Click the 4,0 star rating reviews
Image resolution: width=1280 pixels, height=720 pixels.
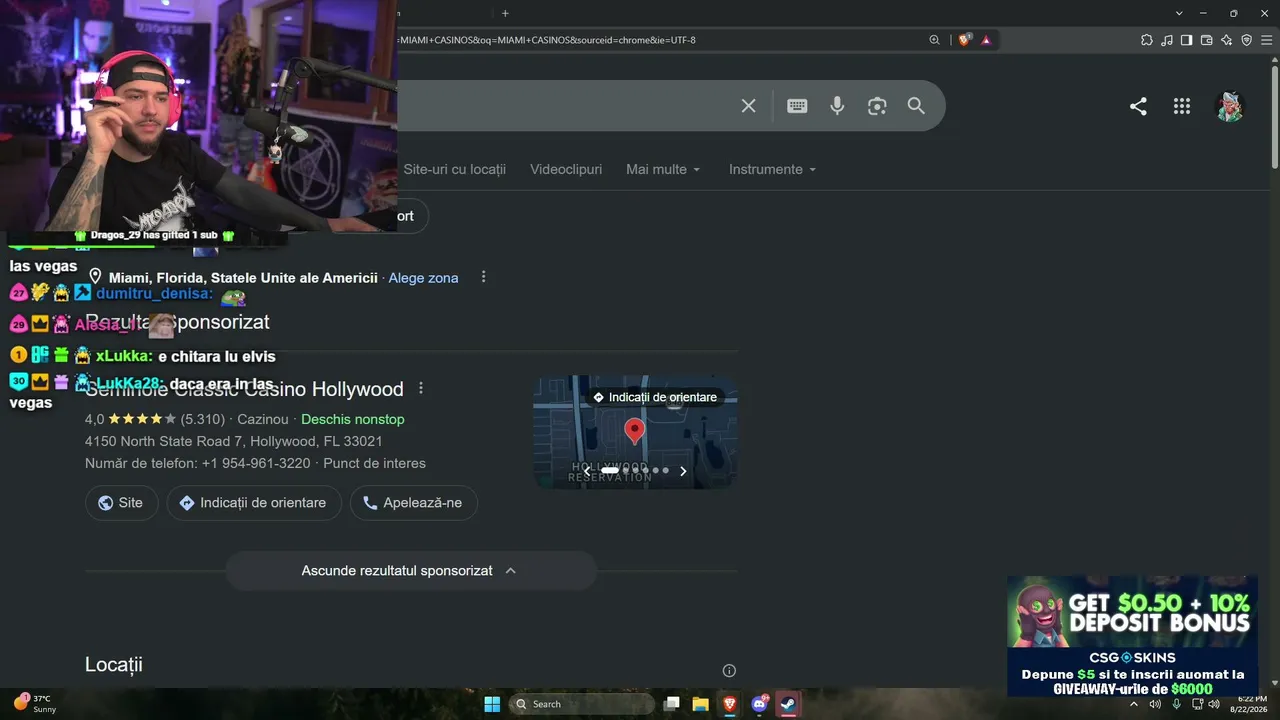coord(155,419)
